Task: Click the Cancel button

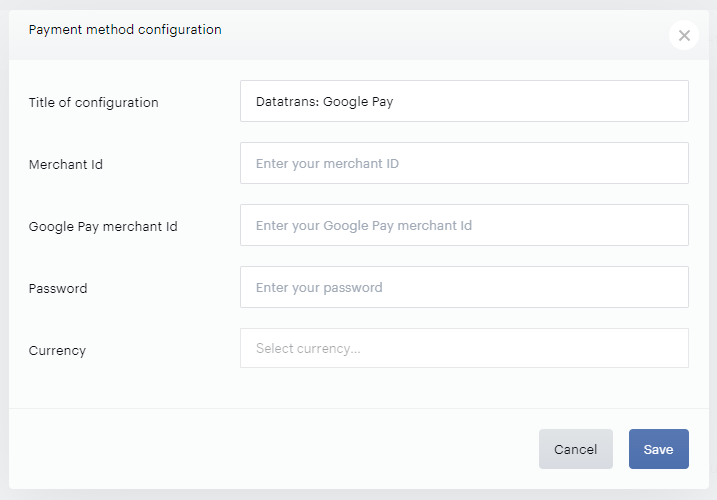Action: point(576,449)
